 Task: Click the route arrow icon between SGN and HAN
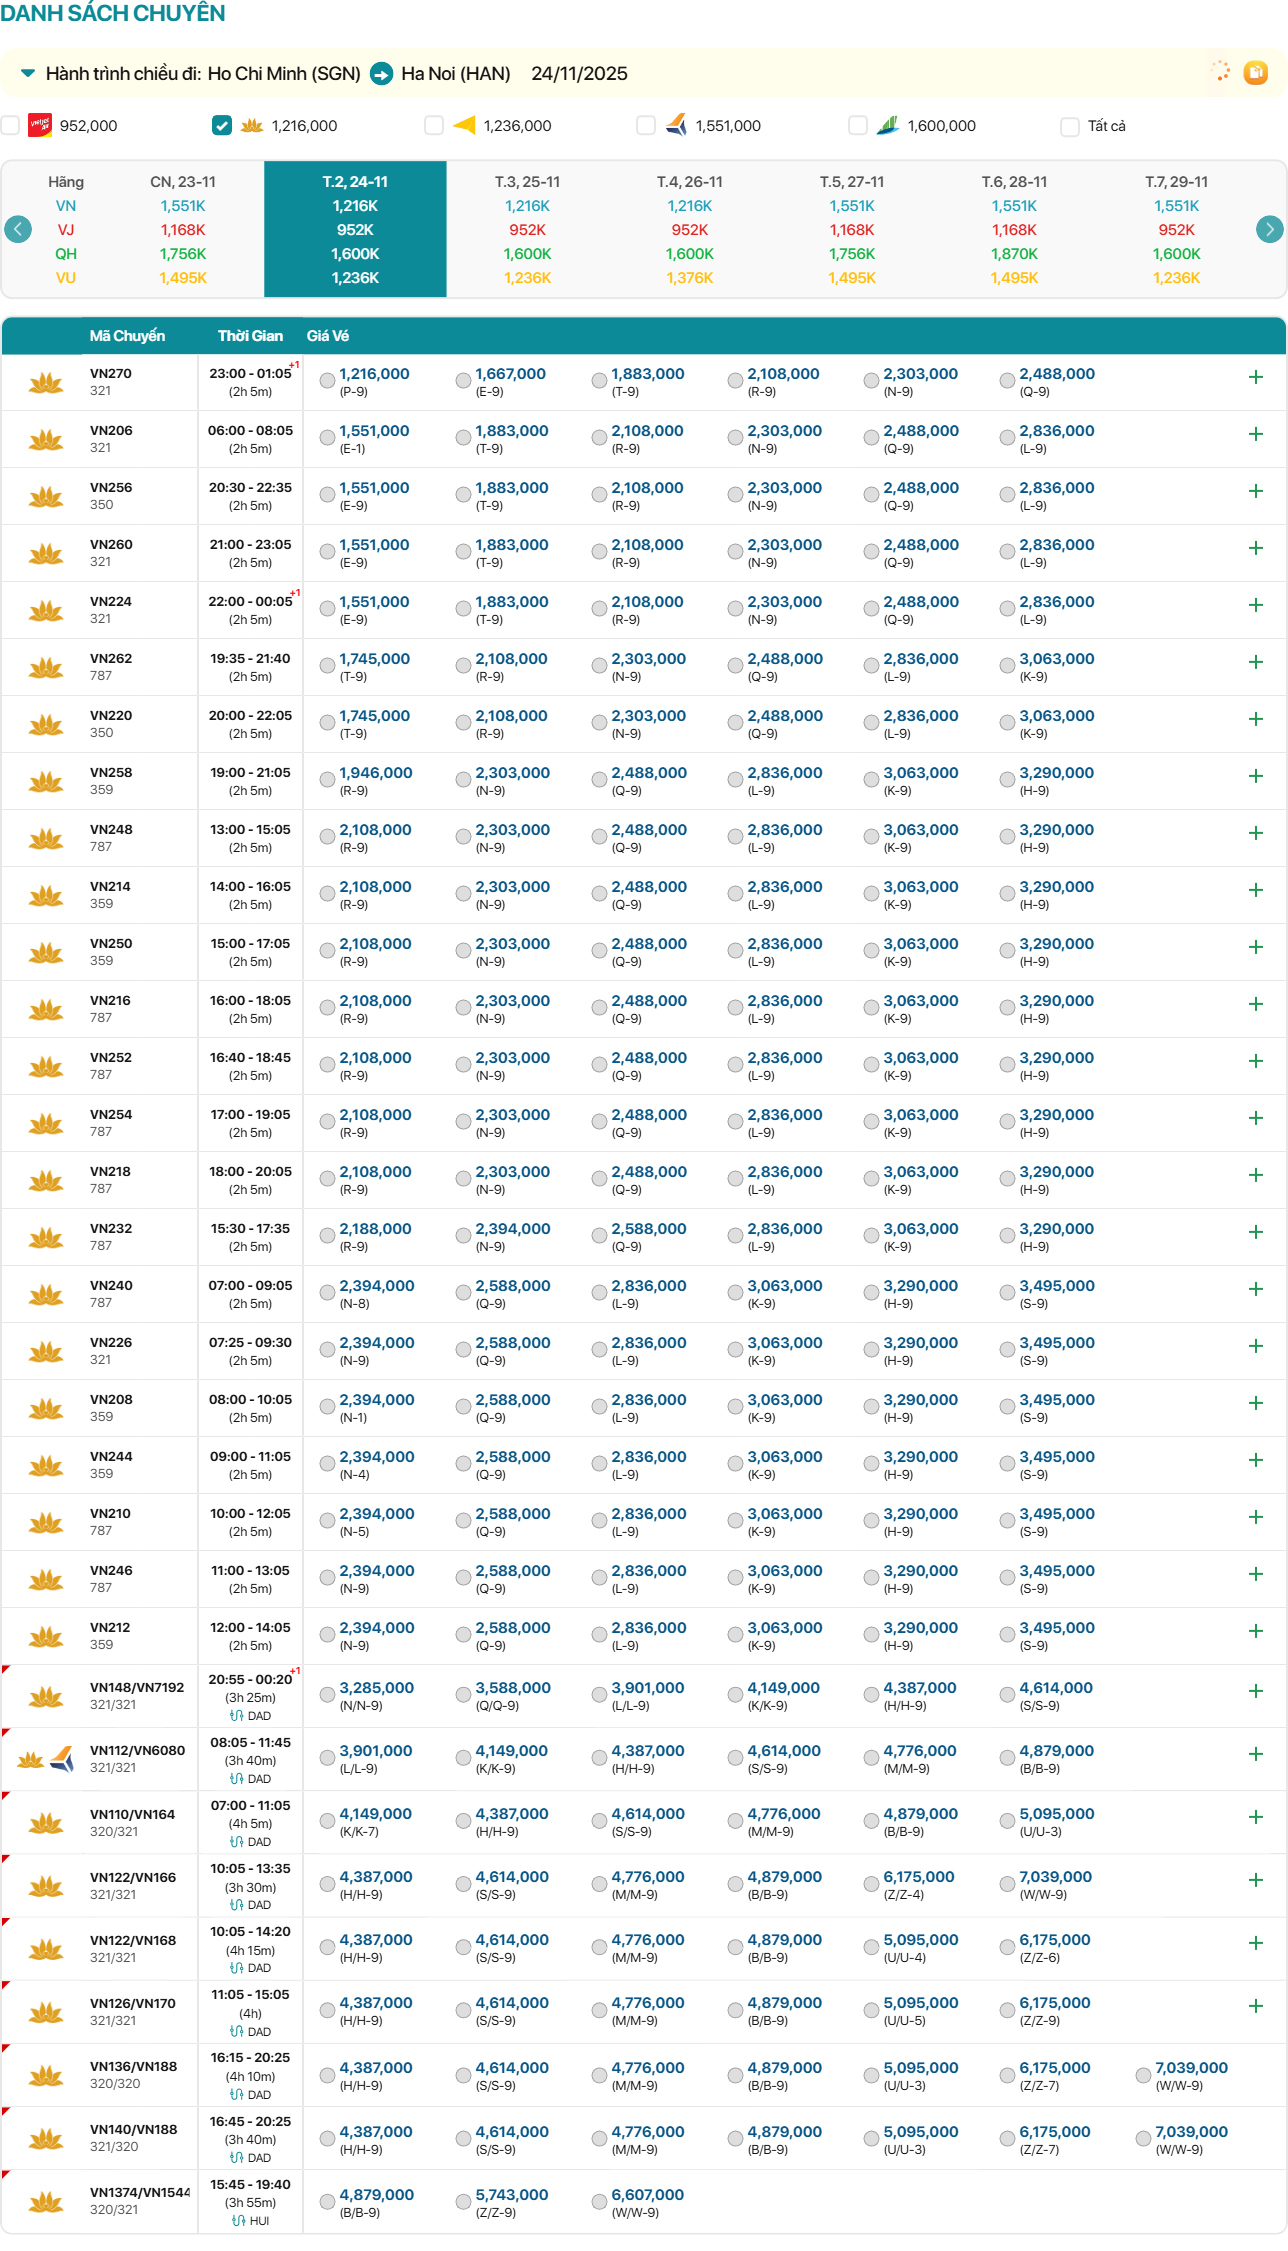pyautogui.click(x=381, y=74)
